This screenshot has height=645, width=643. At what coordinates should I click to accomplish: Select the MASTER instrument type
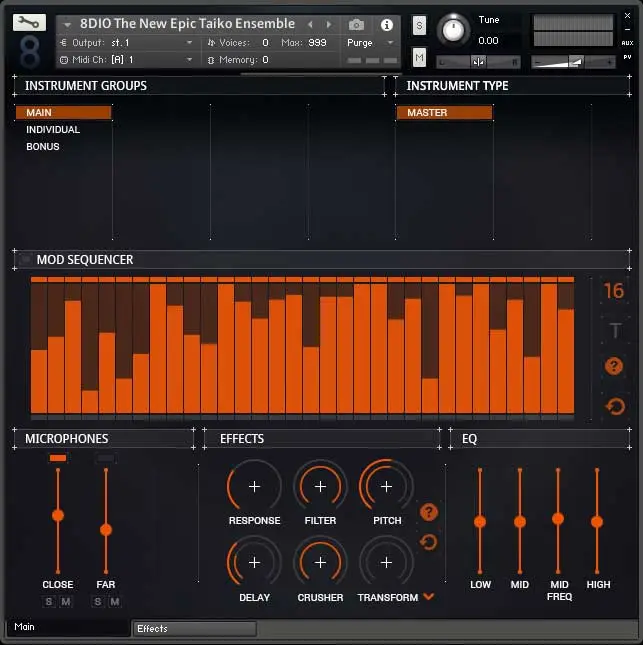click(444, 112)
